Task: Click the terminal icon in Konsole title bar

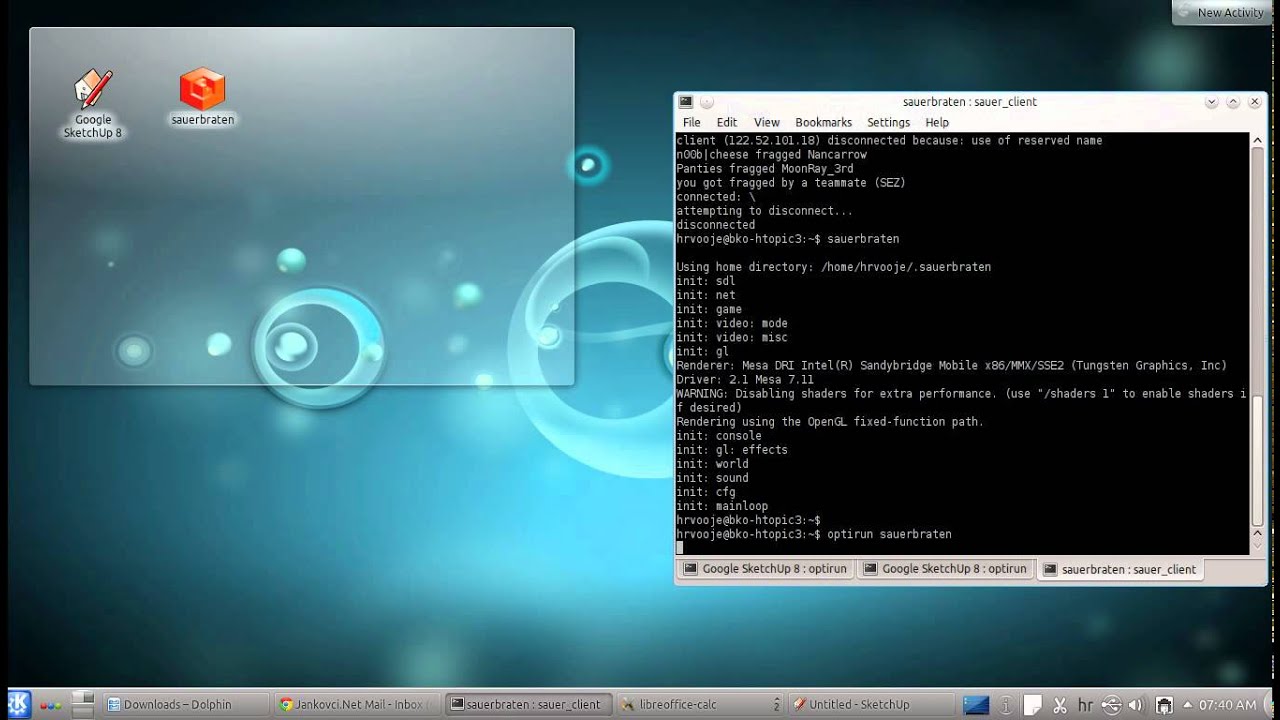Action: 685,101
